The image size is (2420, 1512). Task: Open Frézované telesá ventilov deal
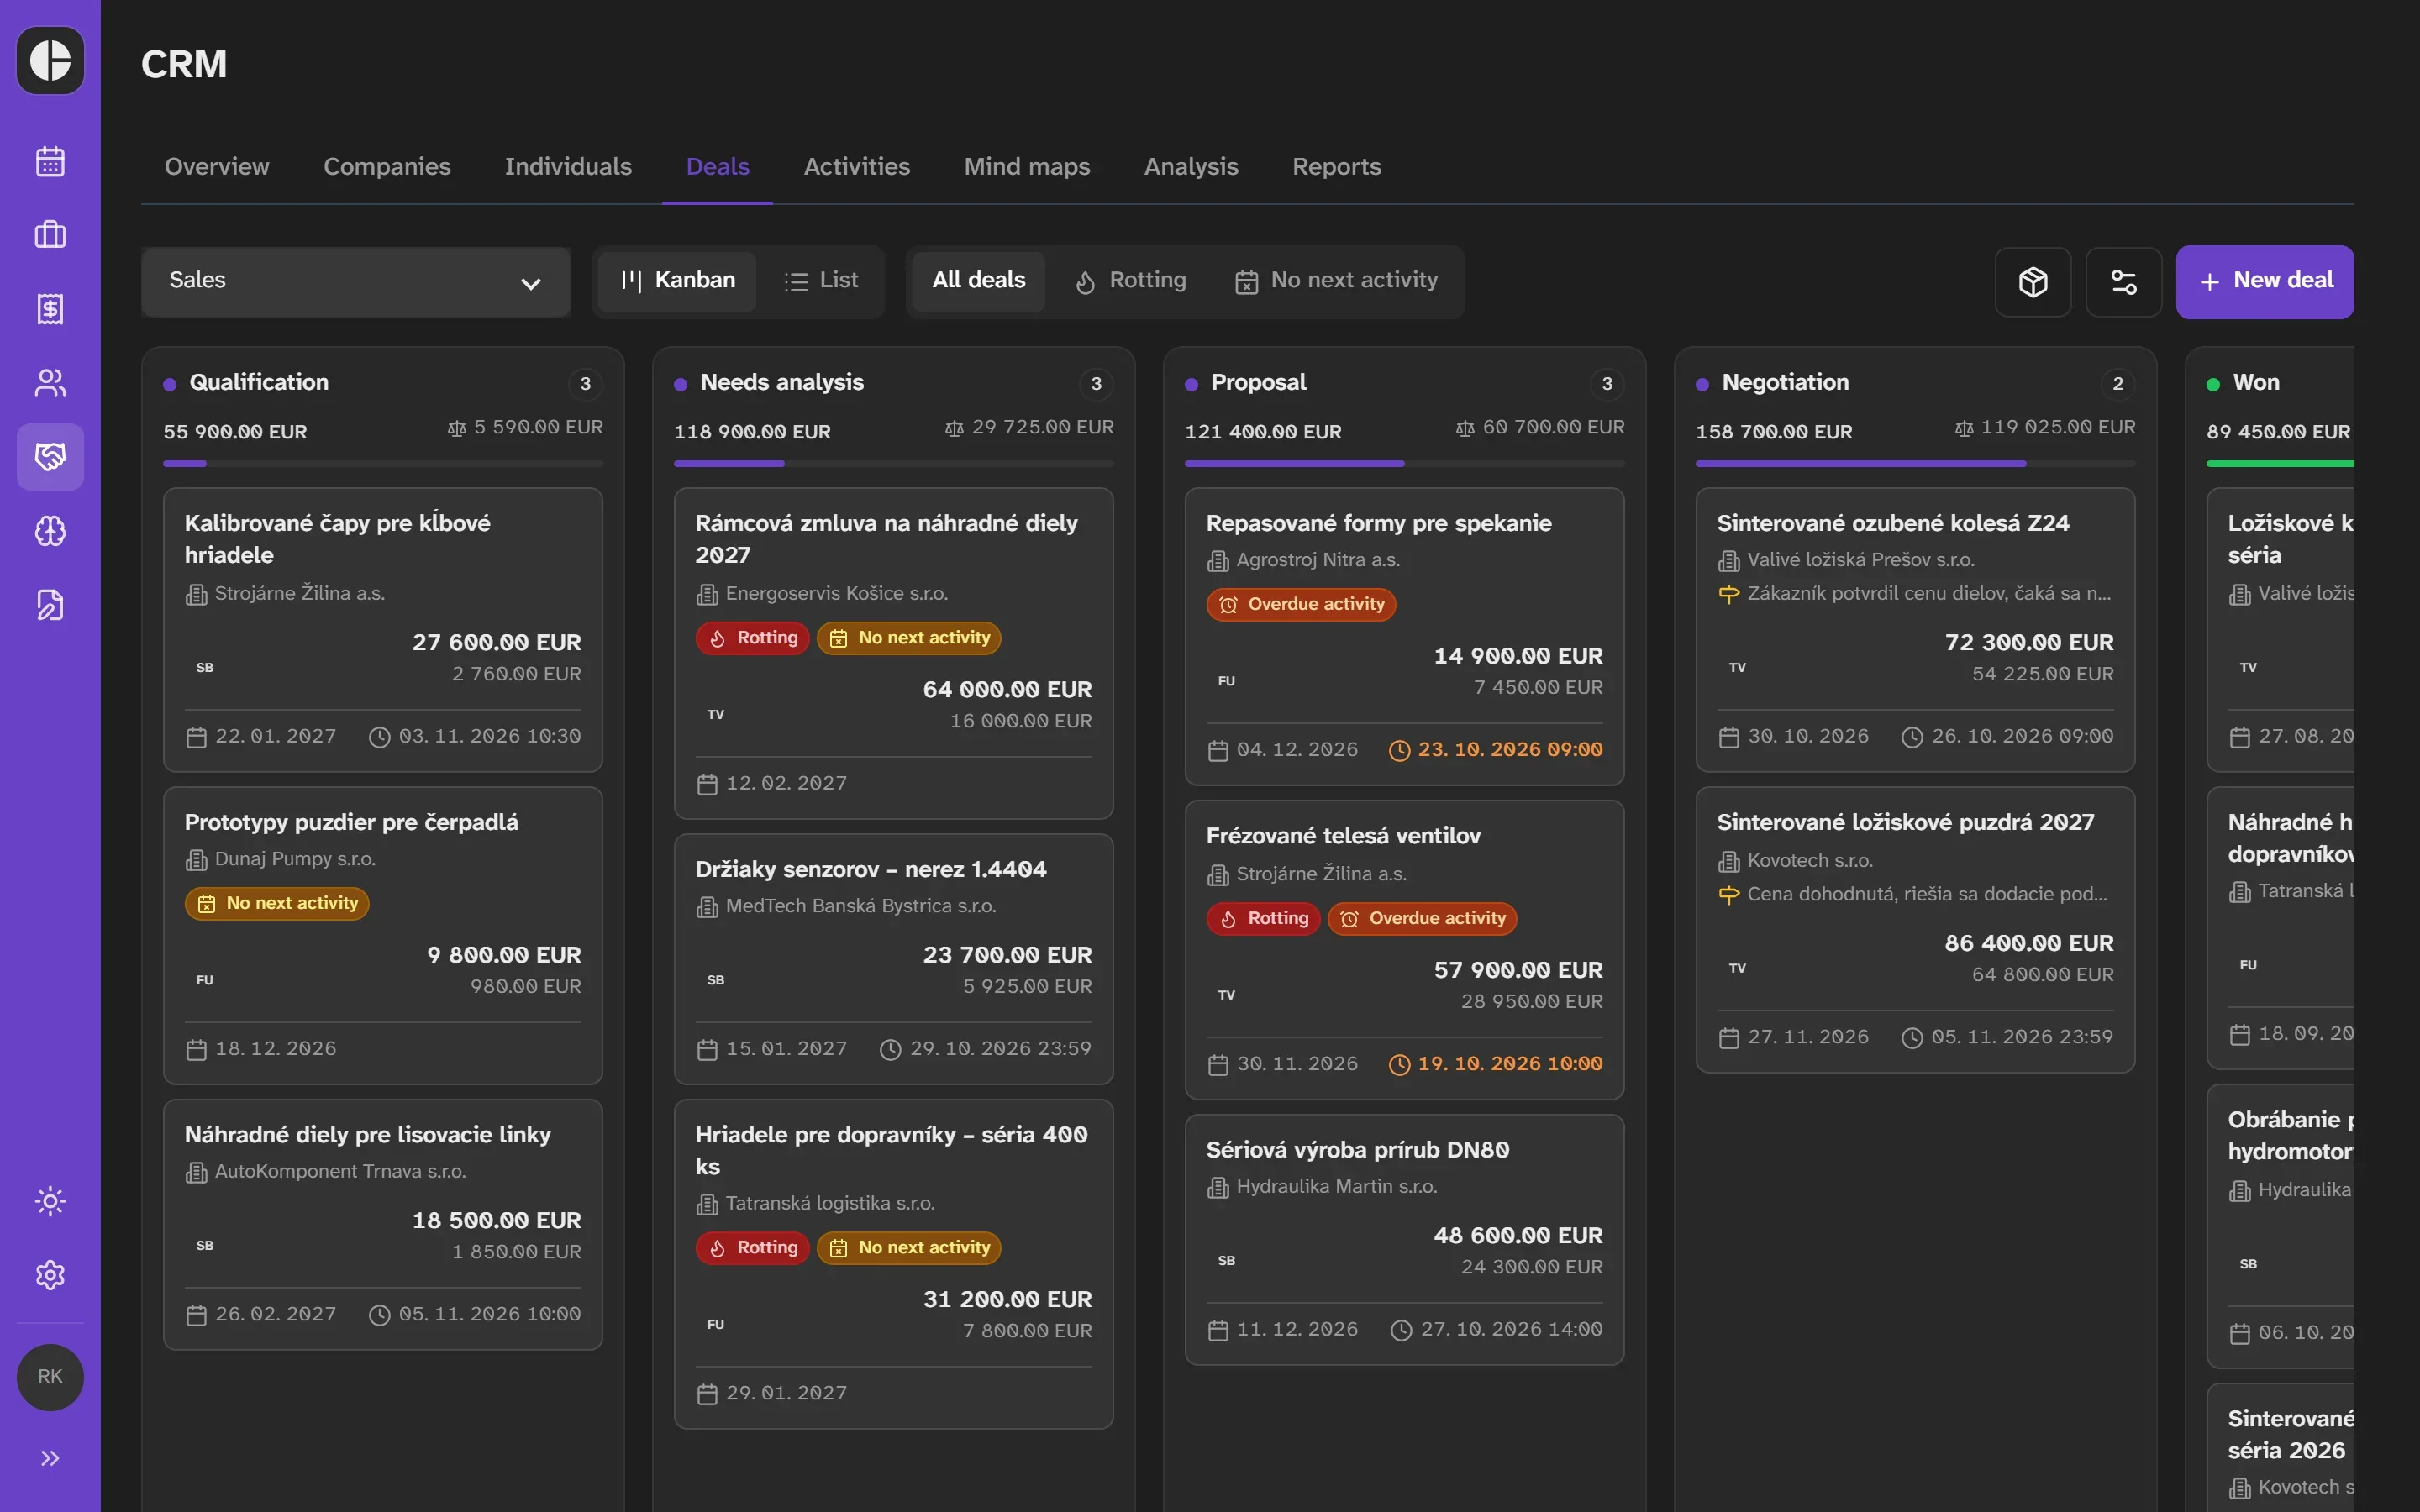pos(1404,950)
